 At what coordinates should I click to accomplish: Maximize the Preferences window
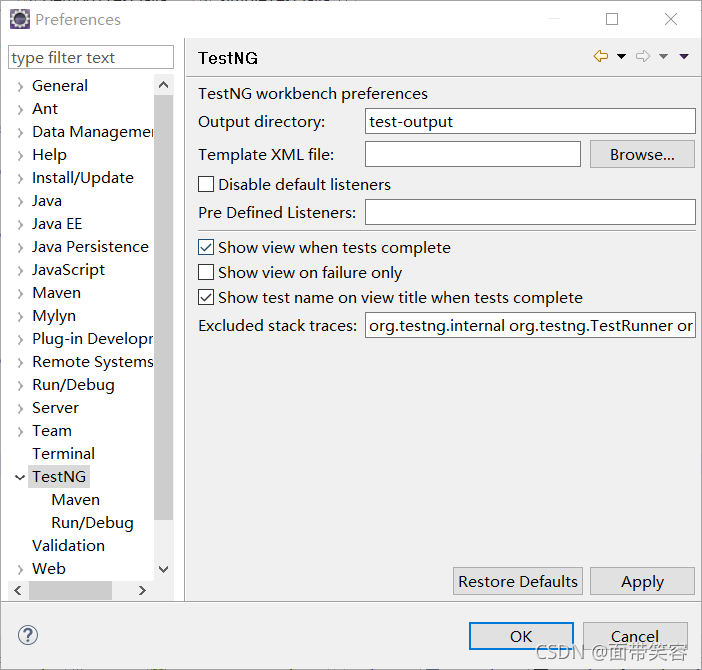(612, 19)
